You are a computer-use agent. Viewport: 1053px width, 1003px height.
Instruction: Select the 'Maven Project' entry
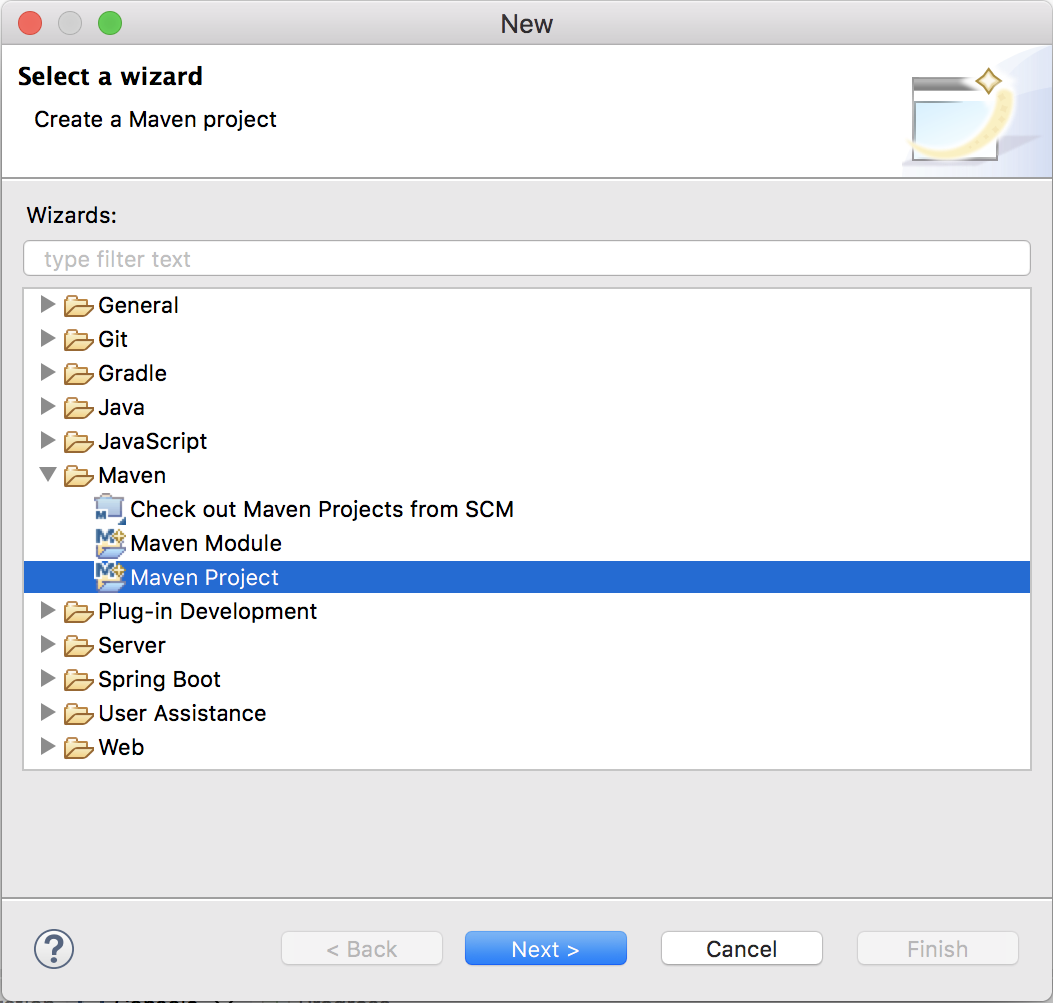point(204,578)
